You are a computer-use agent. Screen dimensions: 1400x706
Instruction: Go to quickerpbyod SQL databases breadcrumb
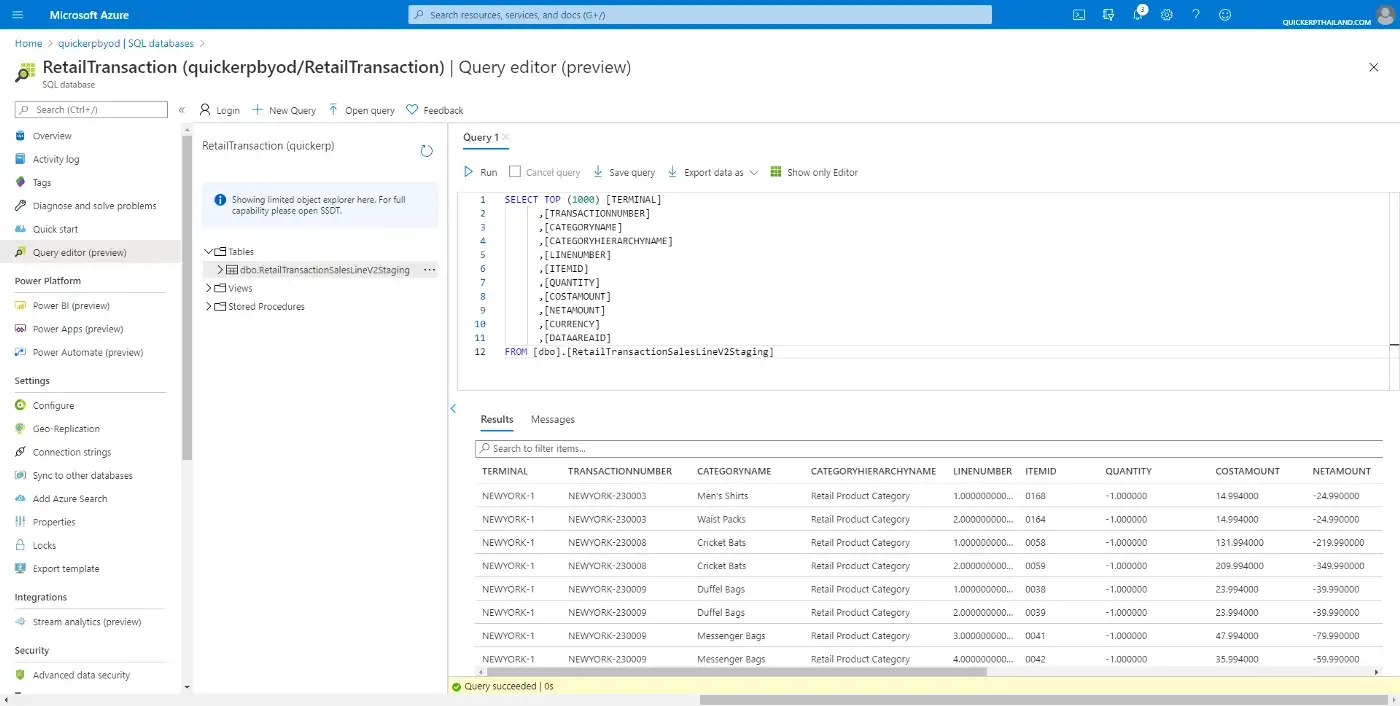126,44
